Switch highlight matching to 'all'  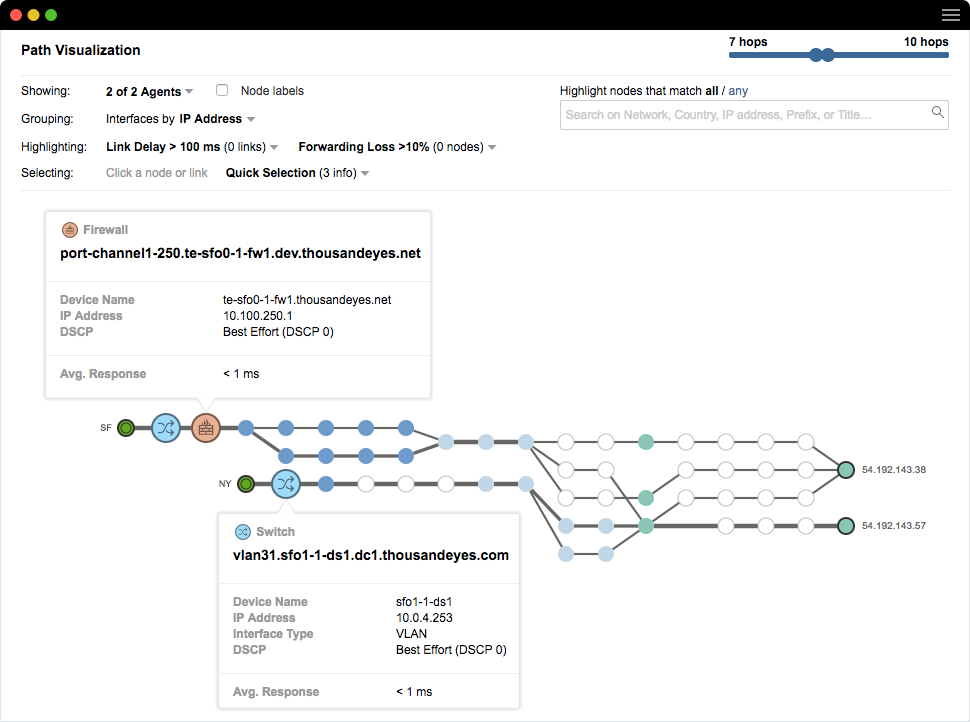pyautogui.click(x=711, y=91)
